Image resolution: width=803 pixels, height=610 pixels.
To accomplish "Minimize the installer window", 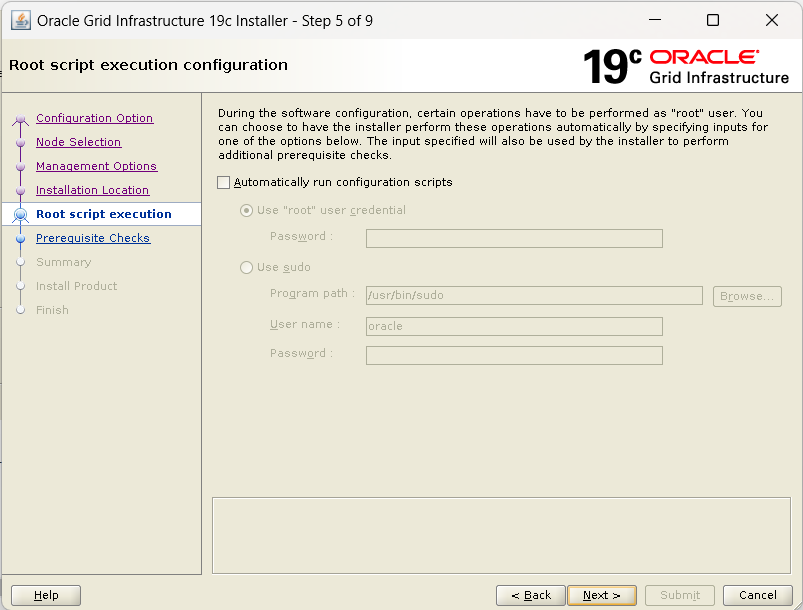I will click(x=655, y=20).
